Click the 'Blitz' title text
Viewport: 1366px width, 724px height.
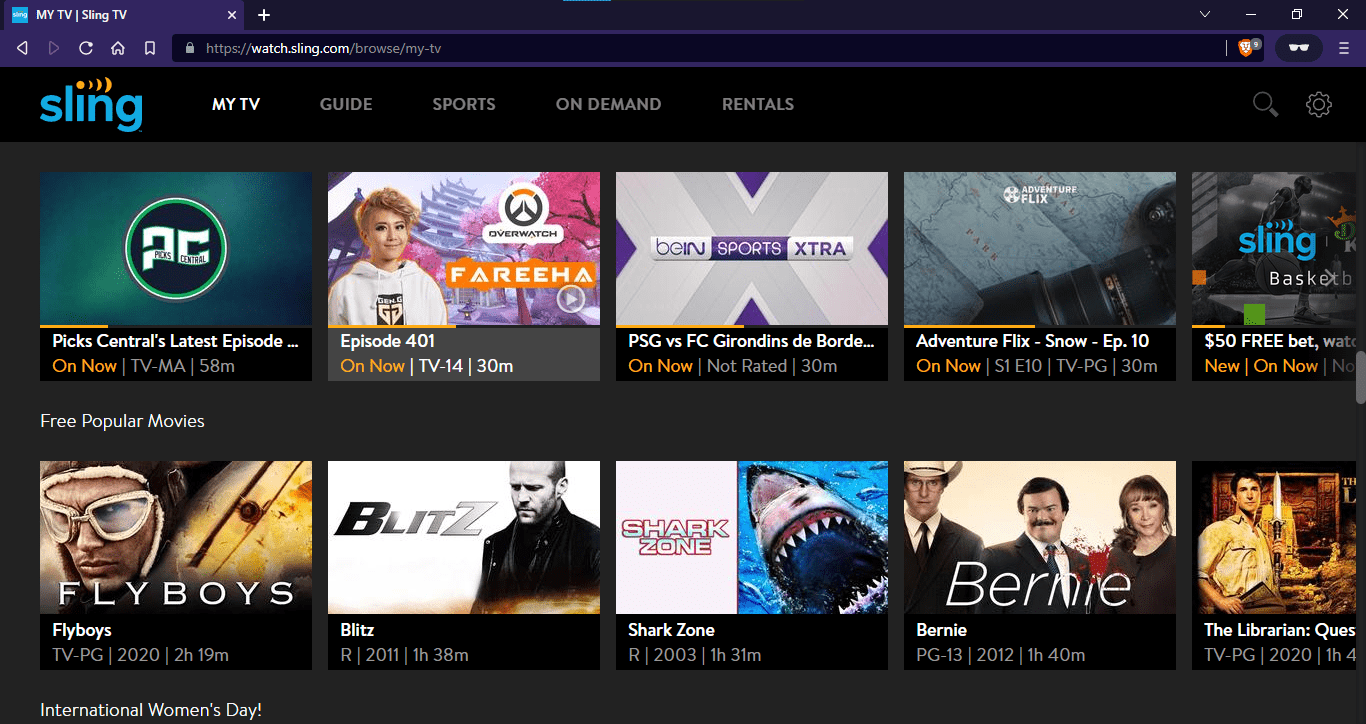click(x=357, y=630)
